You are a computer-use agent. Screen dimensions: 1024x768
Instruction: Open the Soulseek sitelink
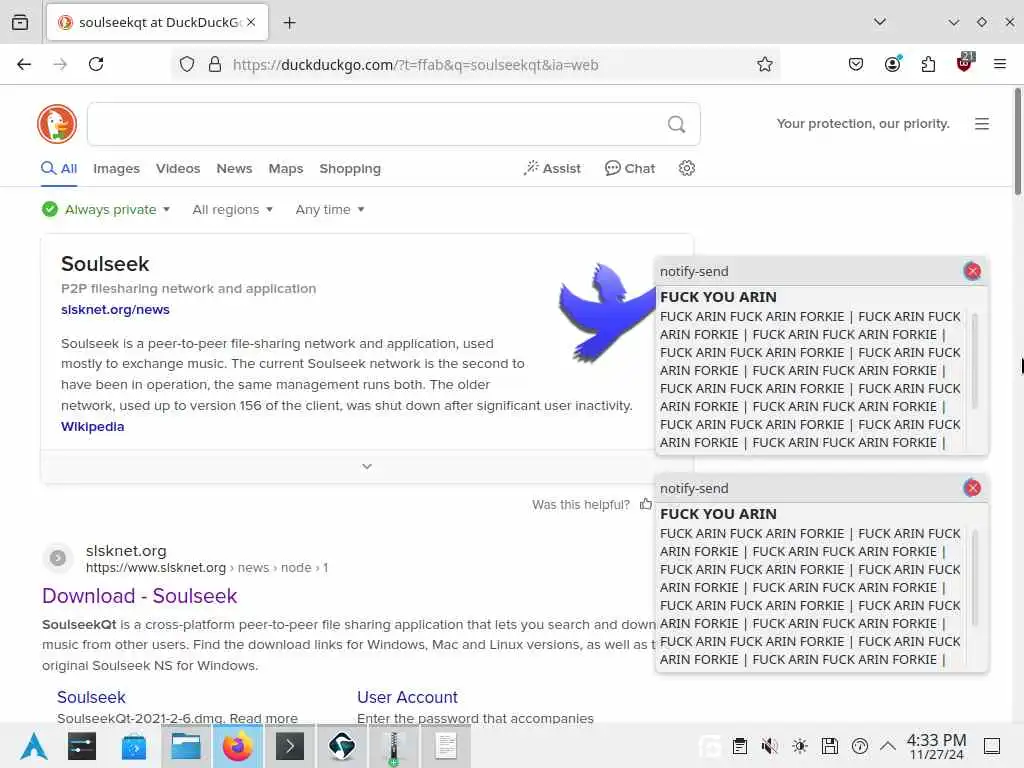tap(91, 697)
